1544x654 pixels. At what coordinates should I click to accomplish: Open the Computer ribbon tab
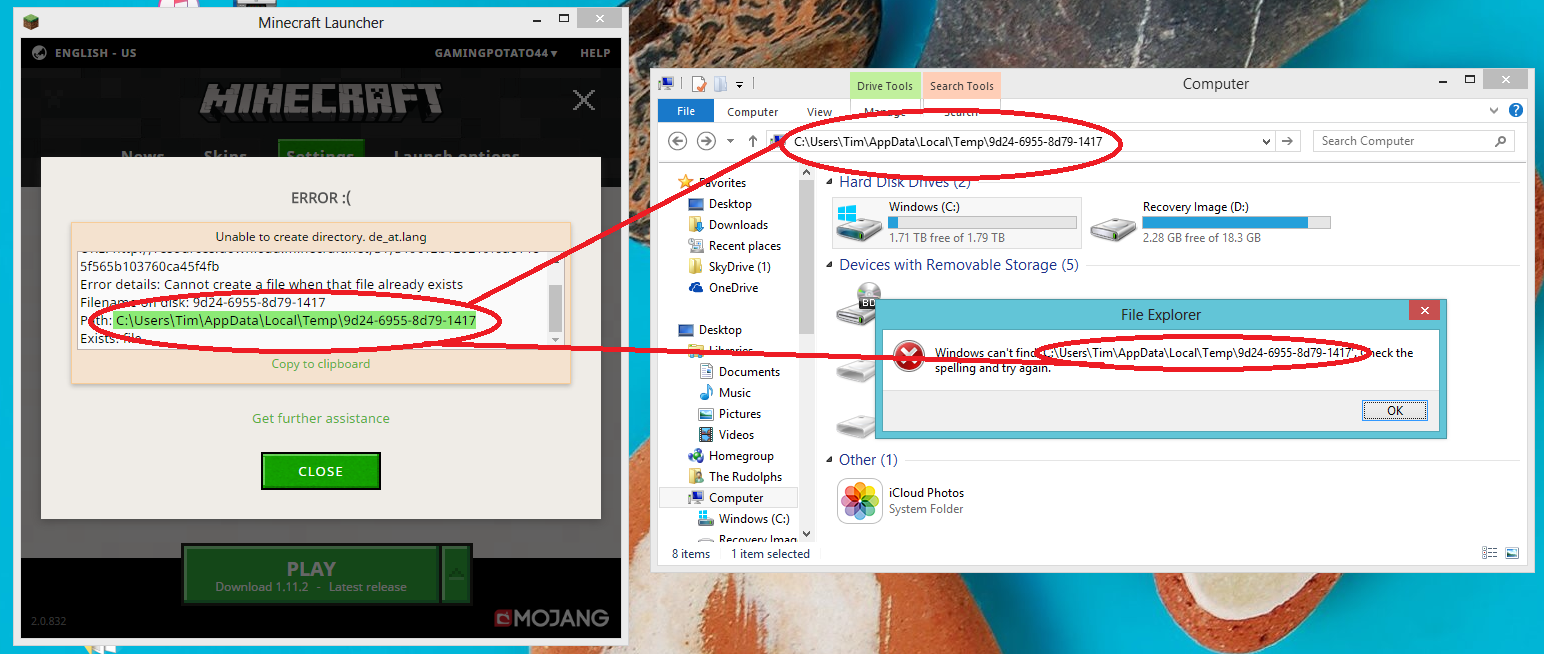pyautogui.click(x=752, y=112)
